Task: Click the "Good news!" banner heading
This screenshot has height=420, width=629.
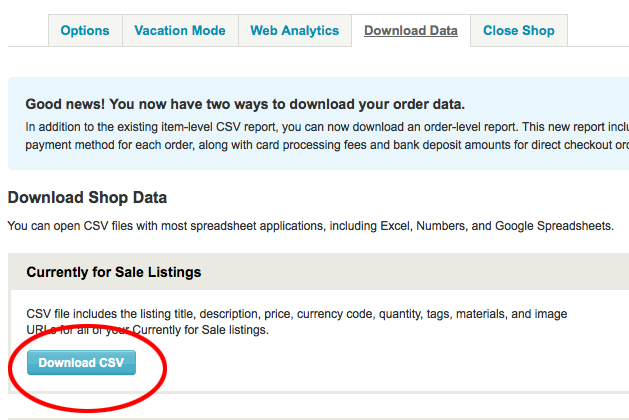Action: pos(245,104)
